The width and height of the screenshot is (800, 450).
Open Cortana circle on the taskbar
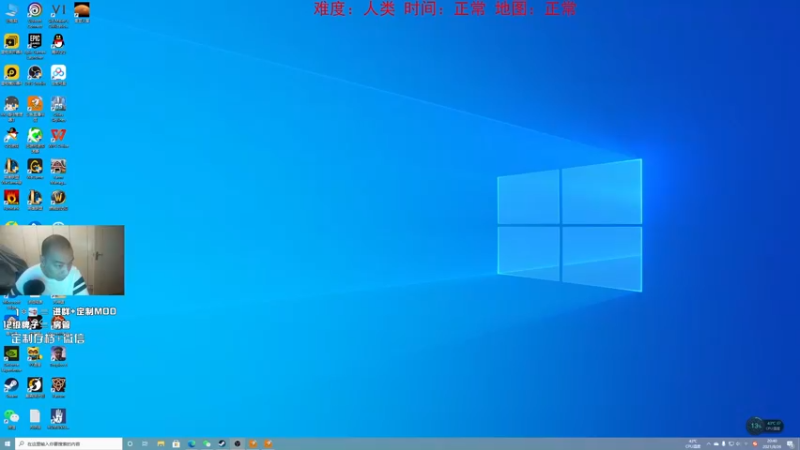coord(130,444)
